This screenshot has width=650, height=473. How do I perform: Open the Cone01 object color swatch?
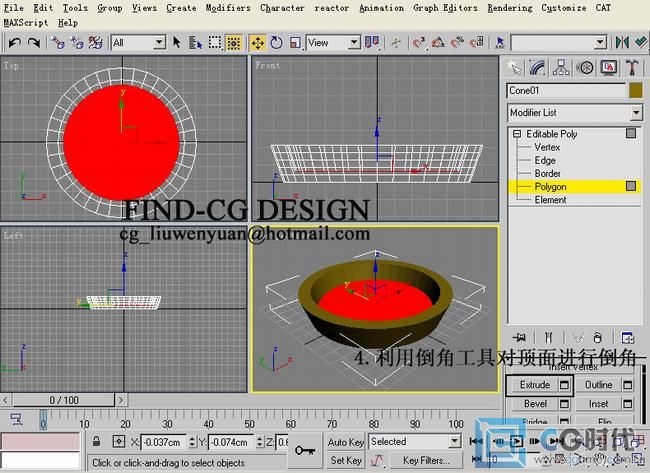click(x=635, y=91)
